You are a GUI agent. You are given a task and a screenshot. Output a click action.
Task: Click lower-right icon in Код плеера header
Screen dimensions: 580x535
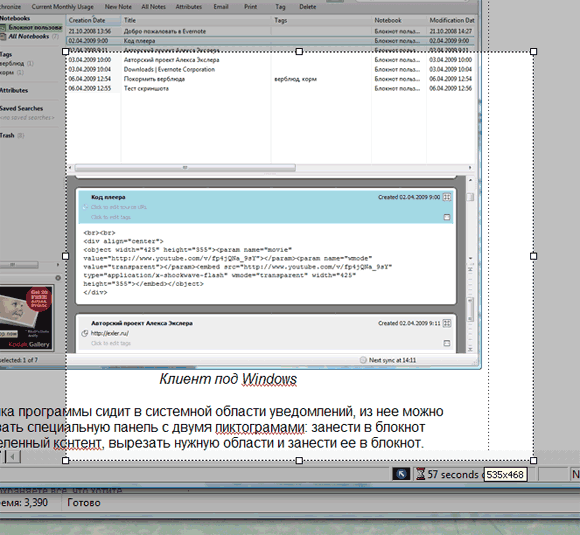[x=447, y=217]
